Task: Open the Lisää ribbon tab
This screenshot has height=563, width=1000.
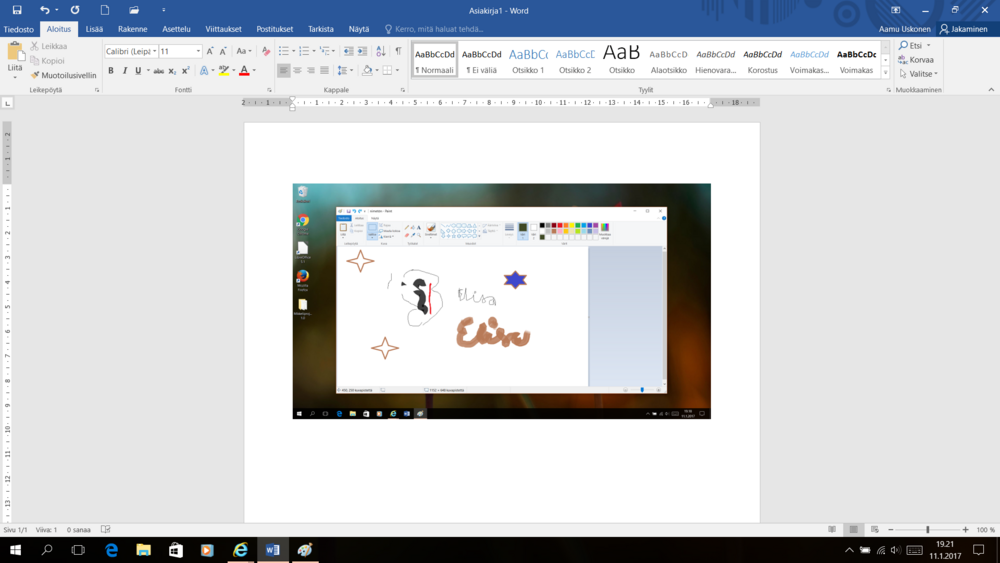Action: (x=94, y=29)
